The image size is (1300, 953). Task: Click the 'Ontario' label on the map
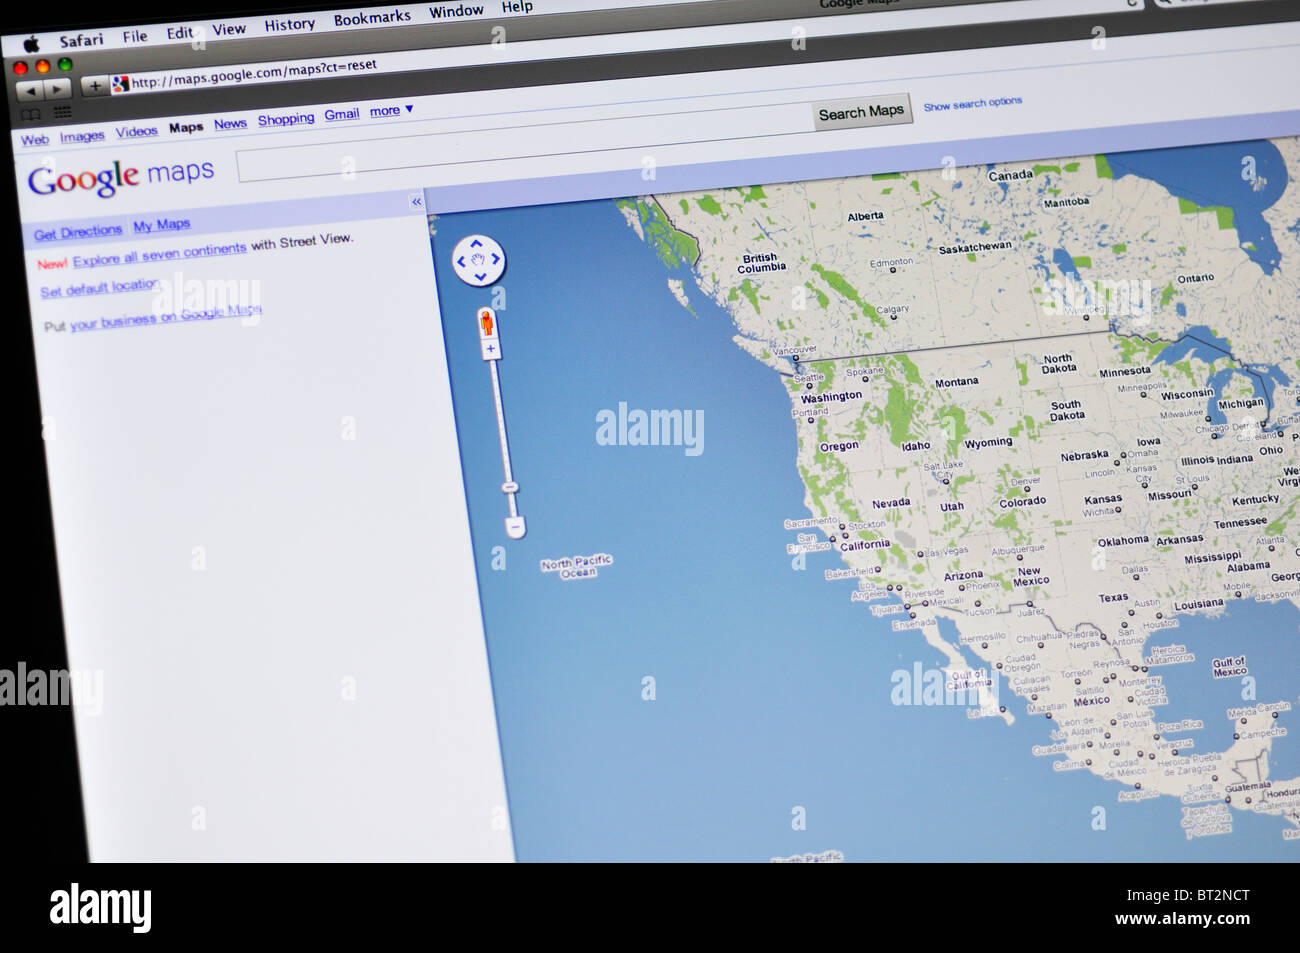coord(1196,279)
